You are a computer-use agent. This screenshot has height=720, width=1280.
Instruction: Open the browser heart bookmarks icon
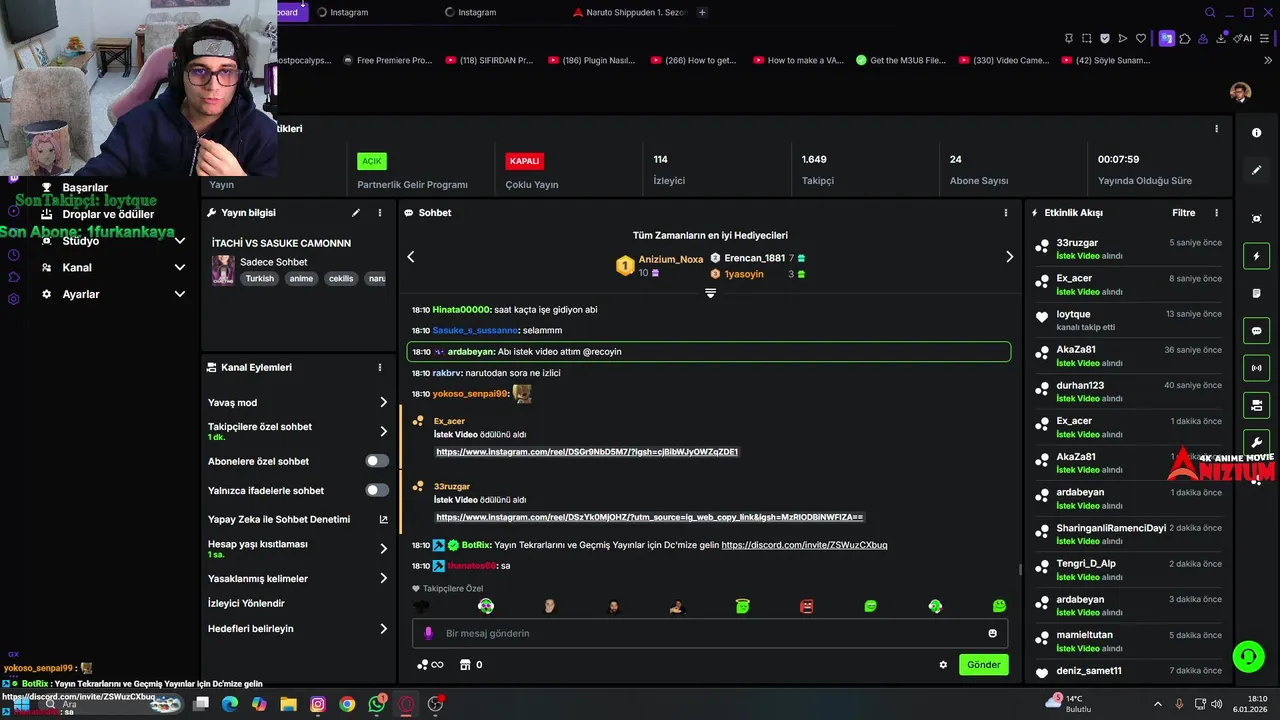[x=1142, y=38]
